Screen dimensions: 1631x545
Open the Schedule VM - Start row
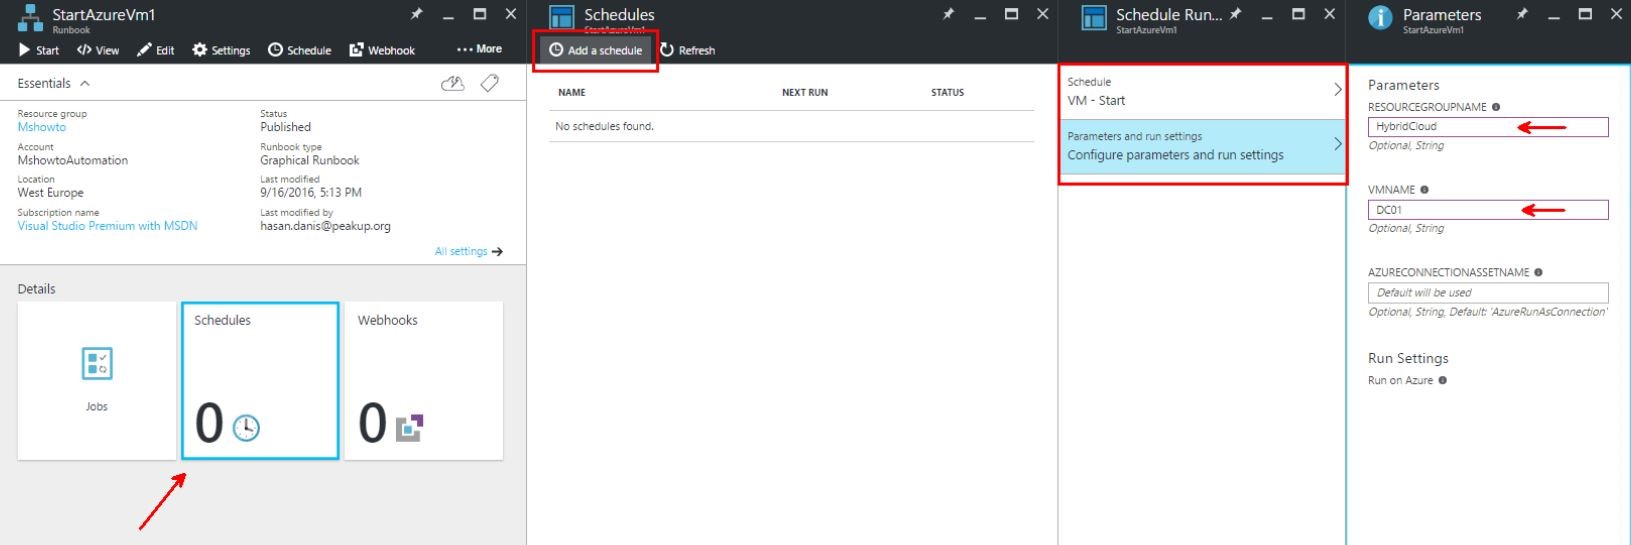coord(1203,91)
